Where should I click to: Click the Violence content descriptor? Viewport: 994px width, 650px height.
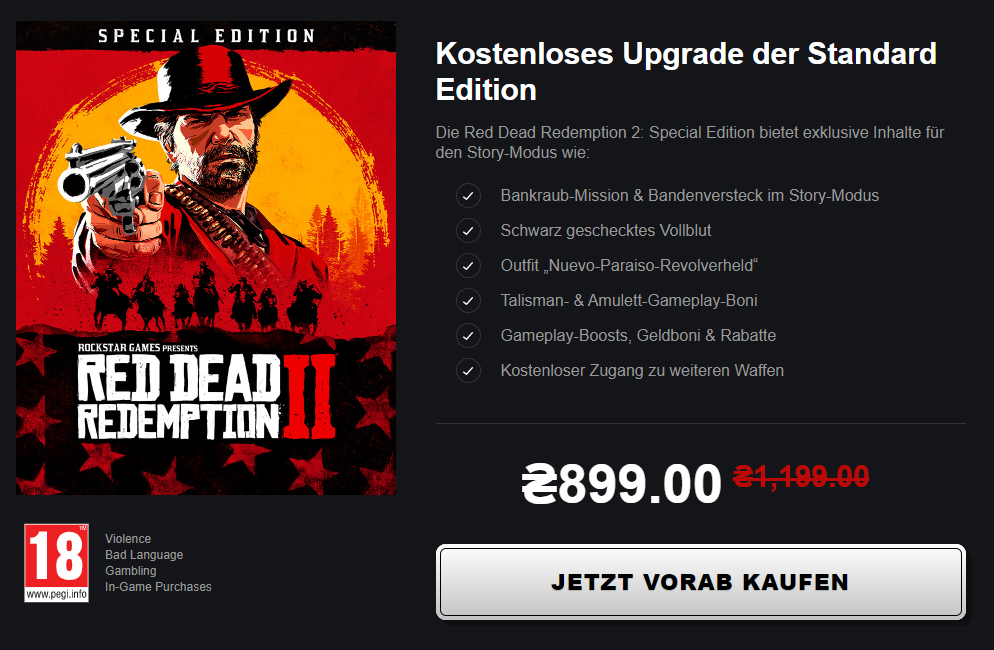point(128,538)
